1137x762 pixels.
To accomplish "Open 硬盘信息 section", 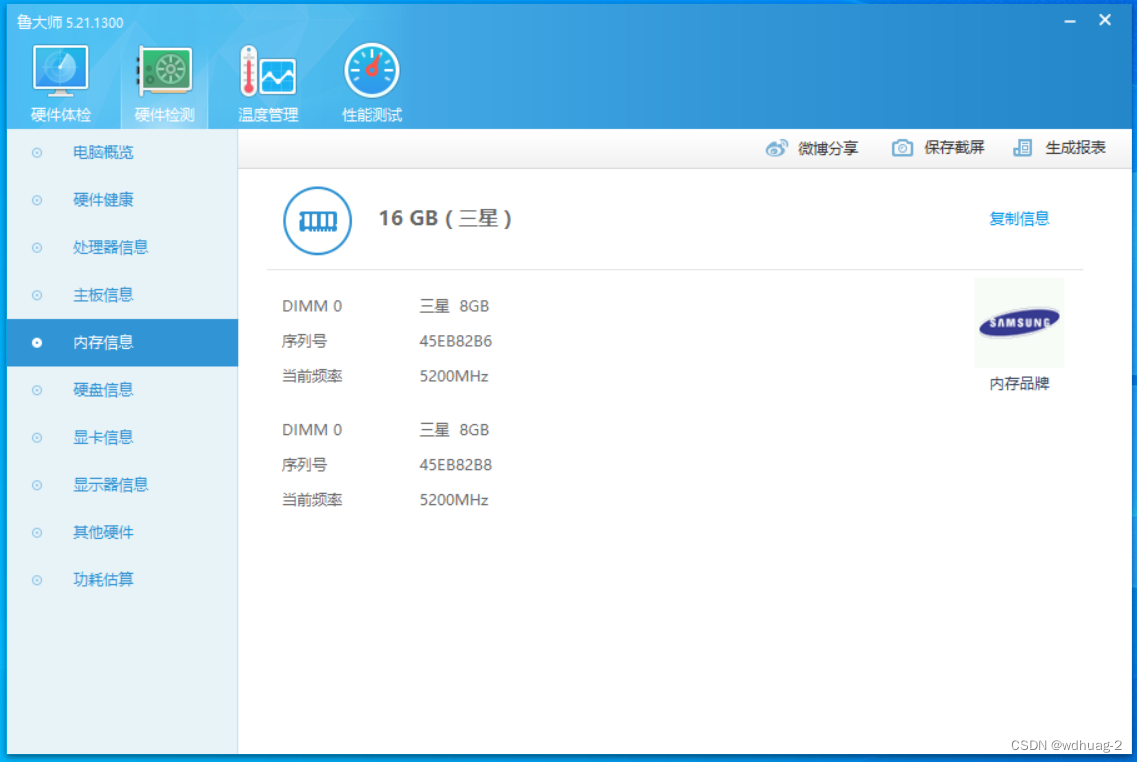I will (103, 389).
